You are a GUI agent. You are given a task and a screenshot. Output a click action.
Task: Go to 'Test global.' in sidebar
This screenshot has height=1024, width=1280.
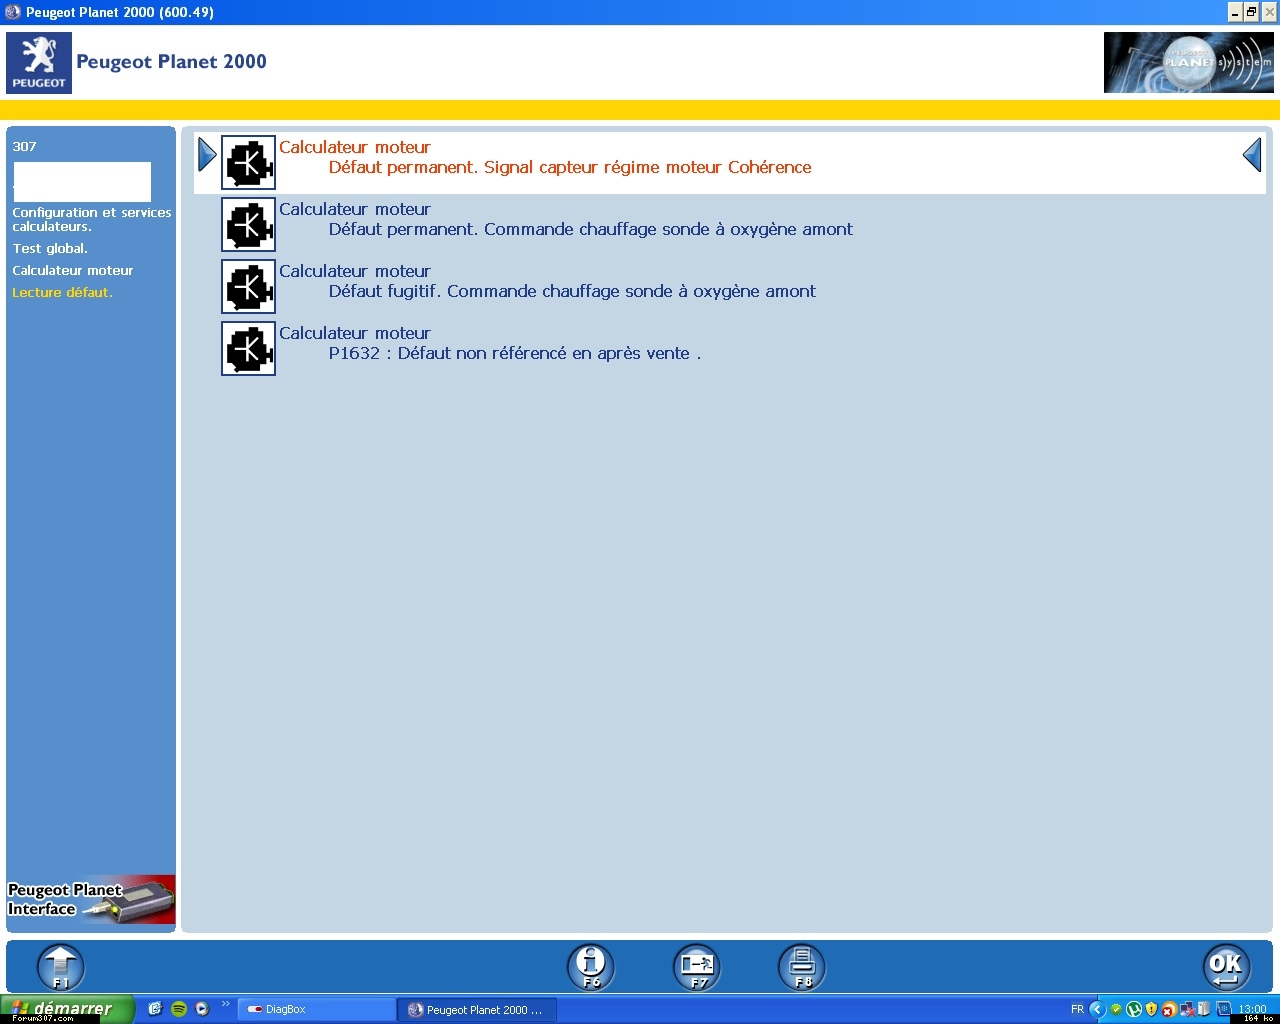(50, 248)
